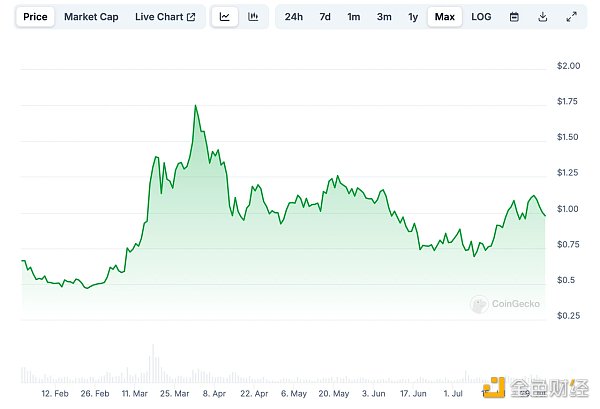The width and height of the screenshot is (600, 409).
Task: Expand chart to fullscreen
Action: (571, 17)
